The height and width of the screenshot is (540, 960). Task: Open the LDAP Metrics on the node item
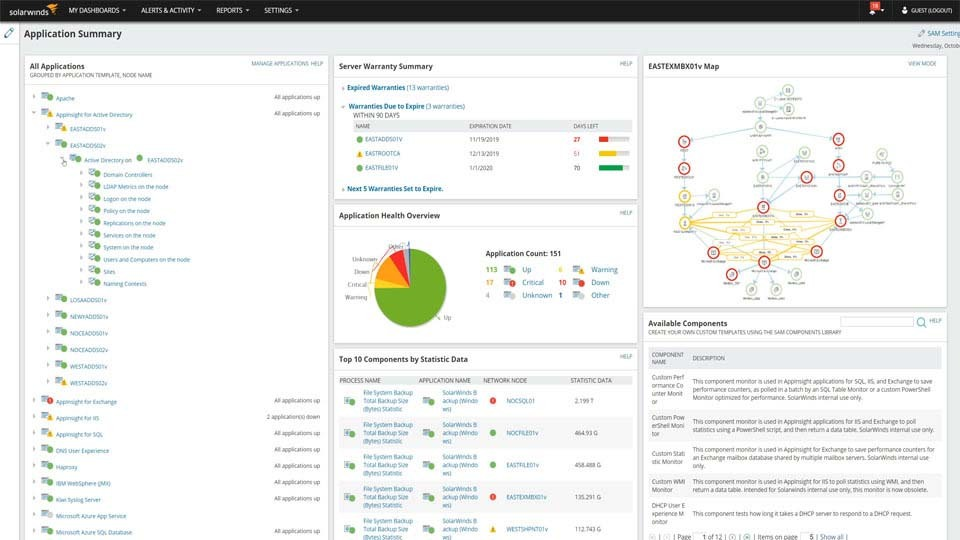135,187
